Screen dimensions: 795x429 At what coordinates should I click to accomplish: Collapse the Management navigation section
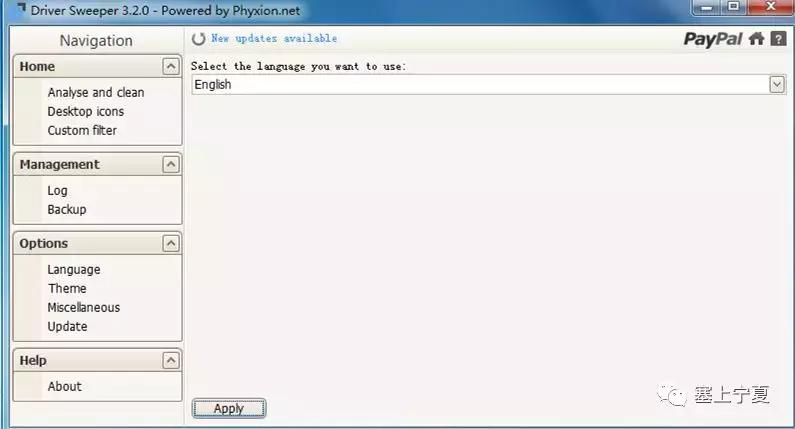171,164
